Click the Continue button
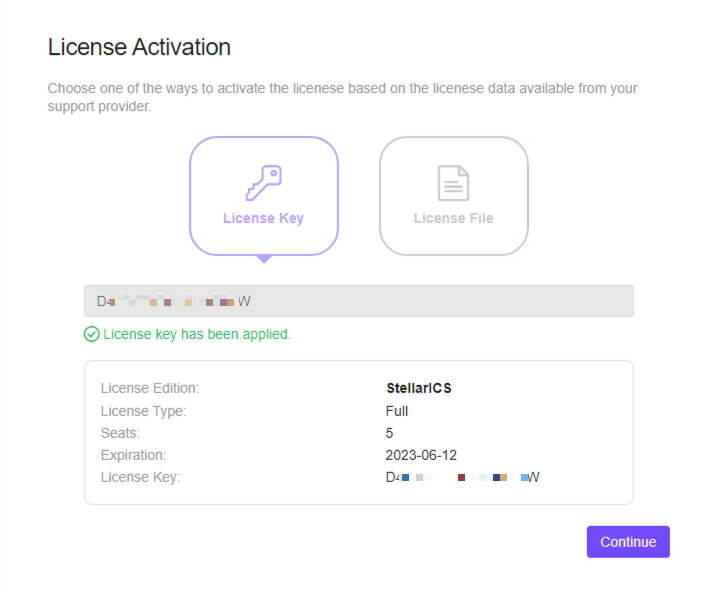716x589 pixels. pos(628,542)
